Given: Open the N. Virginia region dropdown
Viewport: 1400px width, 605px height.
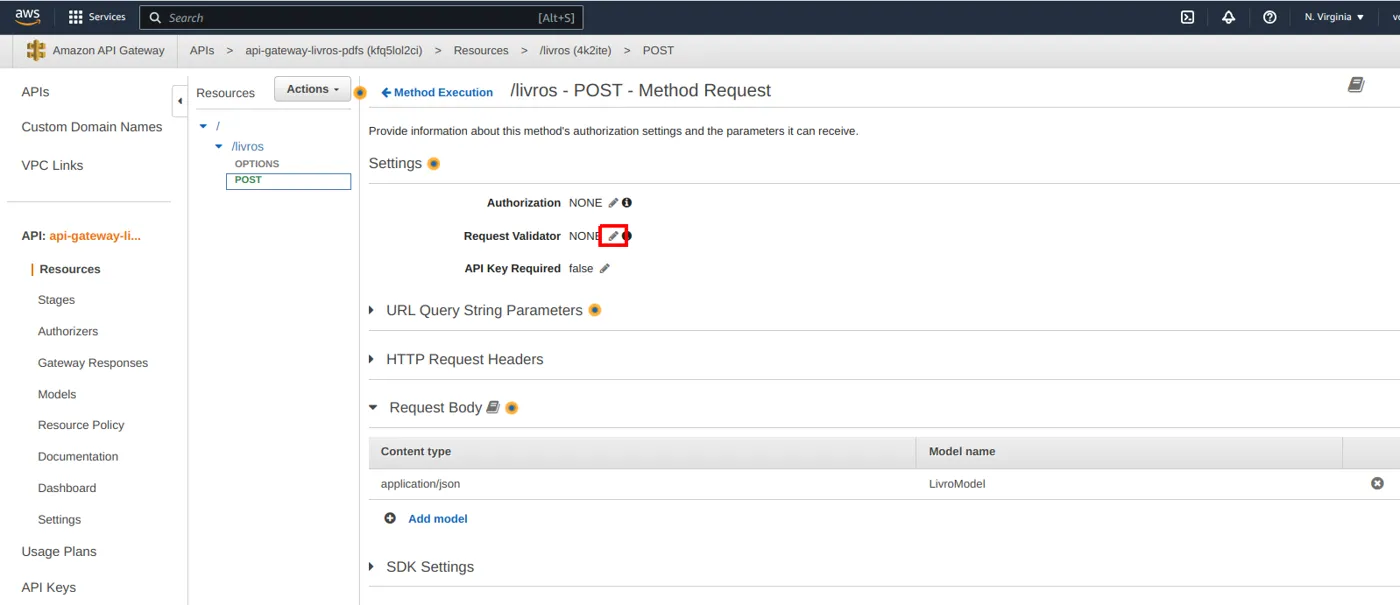Looking at the screenshot, I should coord(1334,17).
